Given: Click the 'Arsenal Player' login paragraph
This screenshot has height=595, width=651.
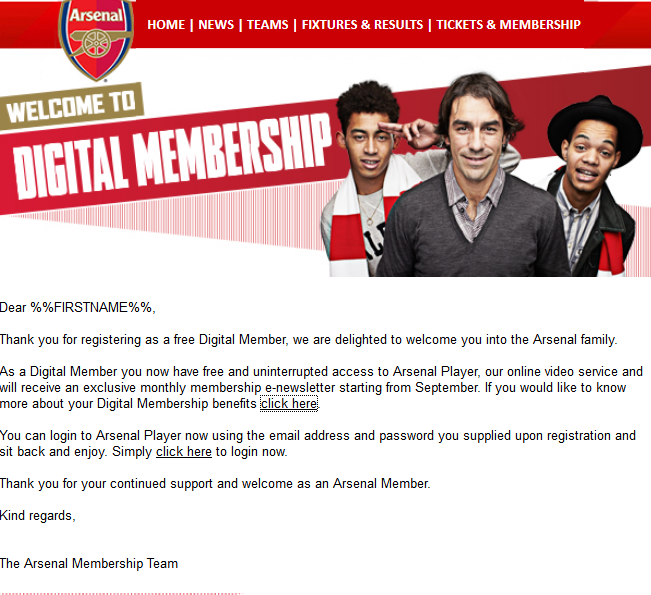Looking at the screenshot, I should [318, 443].
